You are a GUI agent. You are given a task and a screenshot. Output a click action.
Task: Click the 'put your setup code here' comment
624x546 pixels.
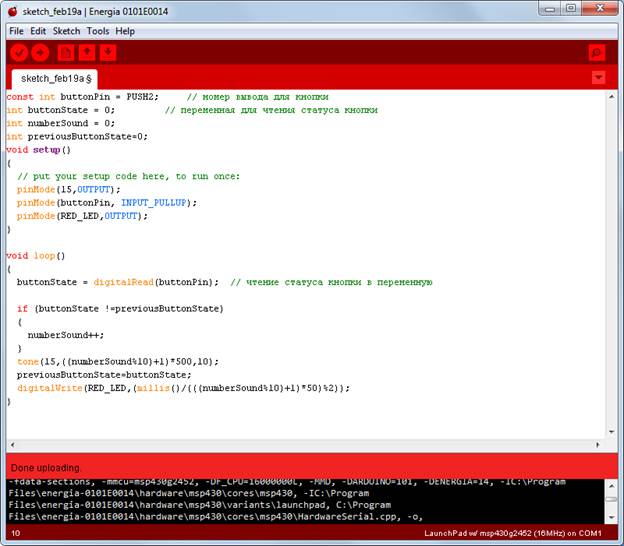click(x=129, y=176)
